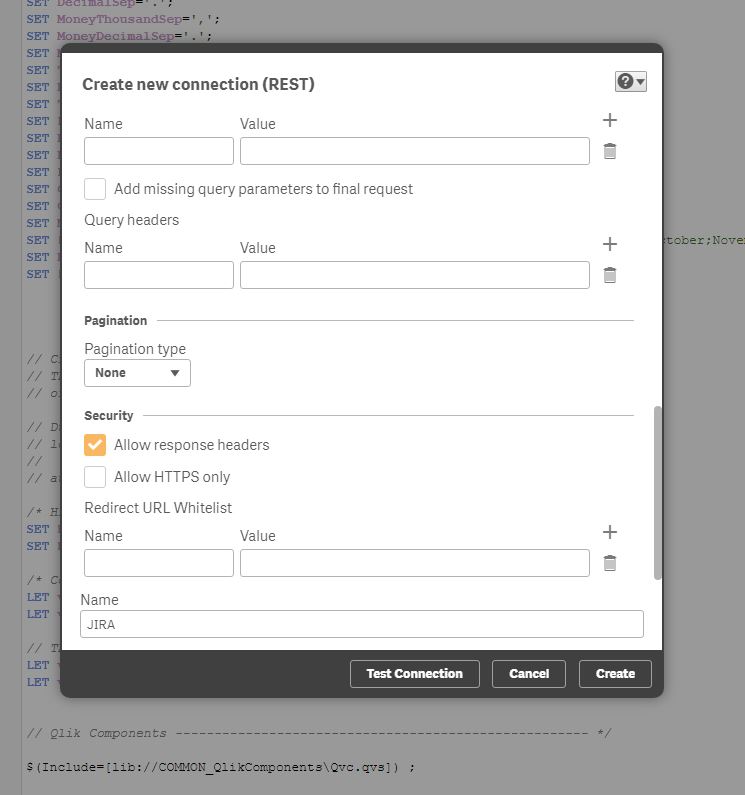745x795 pixels.
Task: Uncheck Allow response headers
Action: coord(95,445)
